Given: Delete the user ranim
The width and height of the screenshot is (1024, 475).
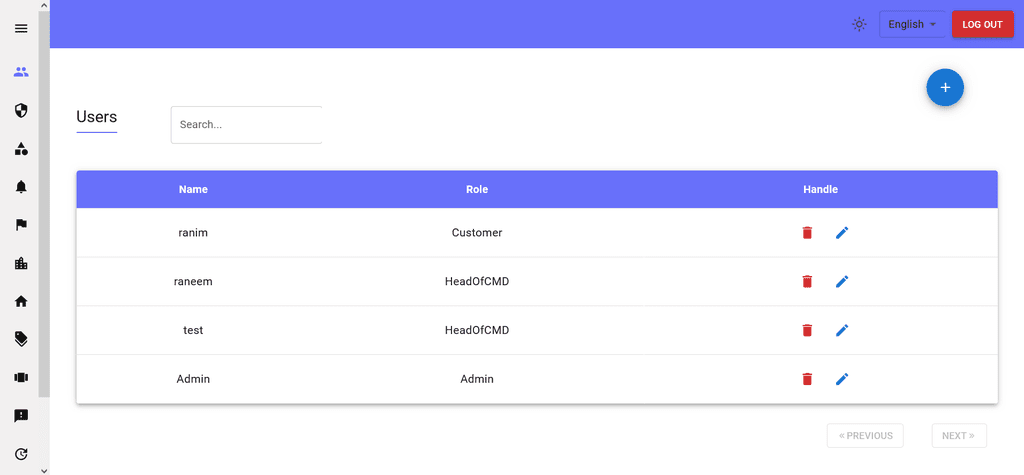Looking at the screenshot, I should click(x=807, y=233).
